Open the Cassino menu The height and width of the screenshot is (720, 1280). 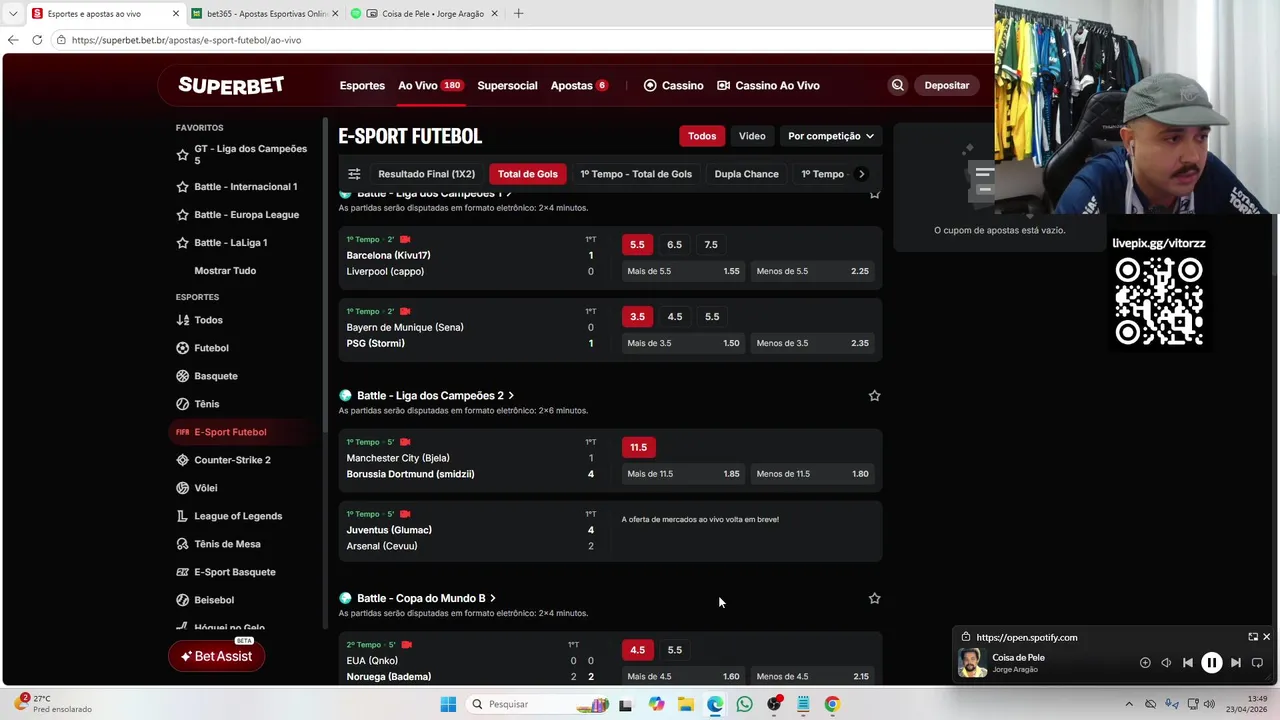(x=673, y=86)
